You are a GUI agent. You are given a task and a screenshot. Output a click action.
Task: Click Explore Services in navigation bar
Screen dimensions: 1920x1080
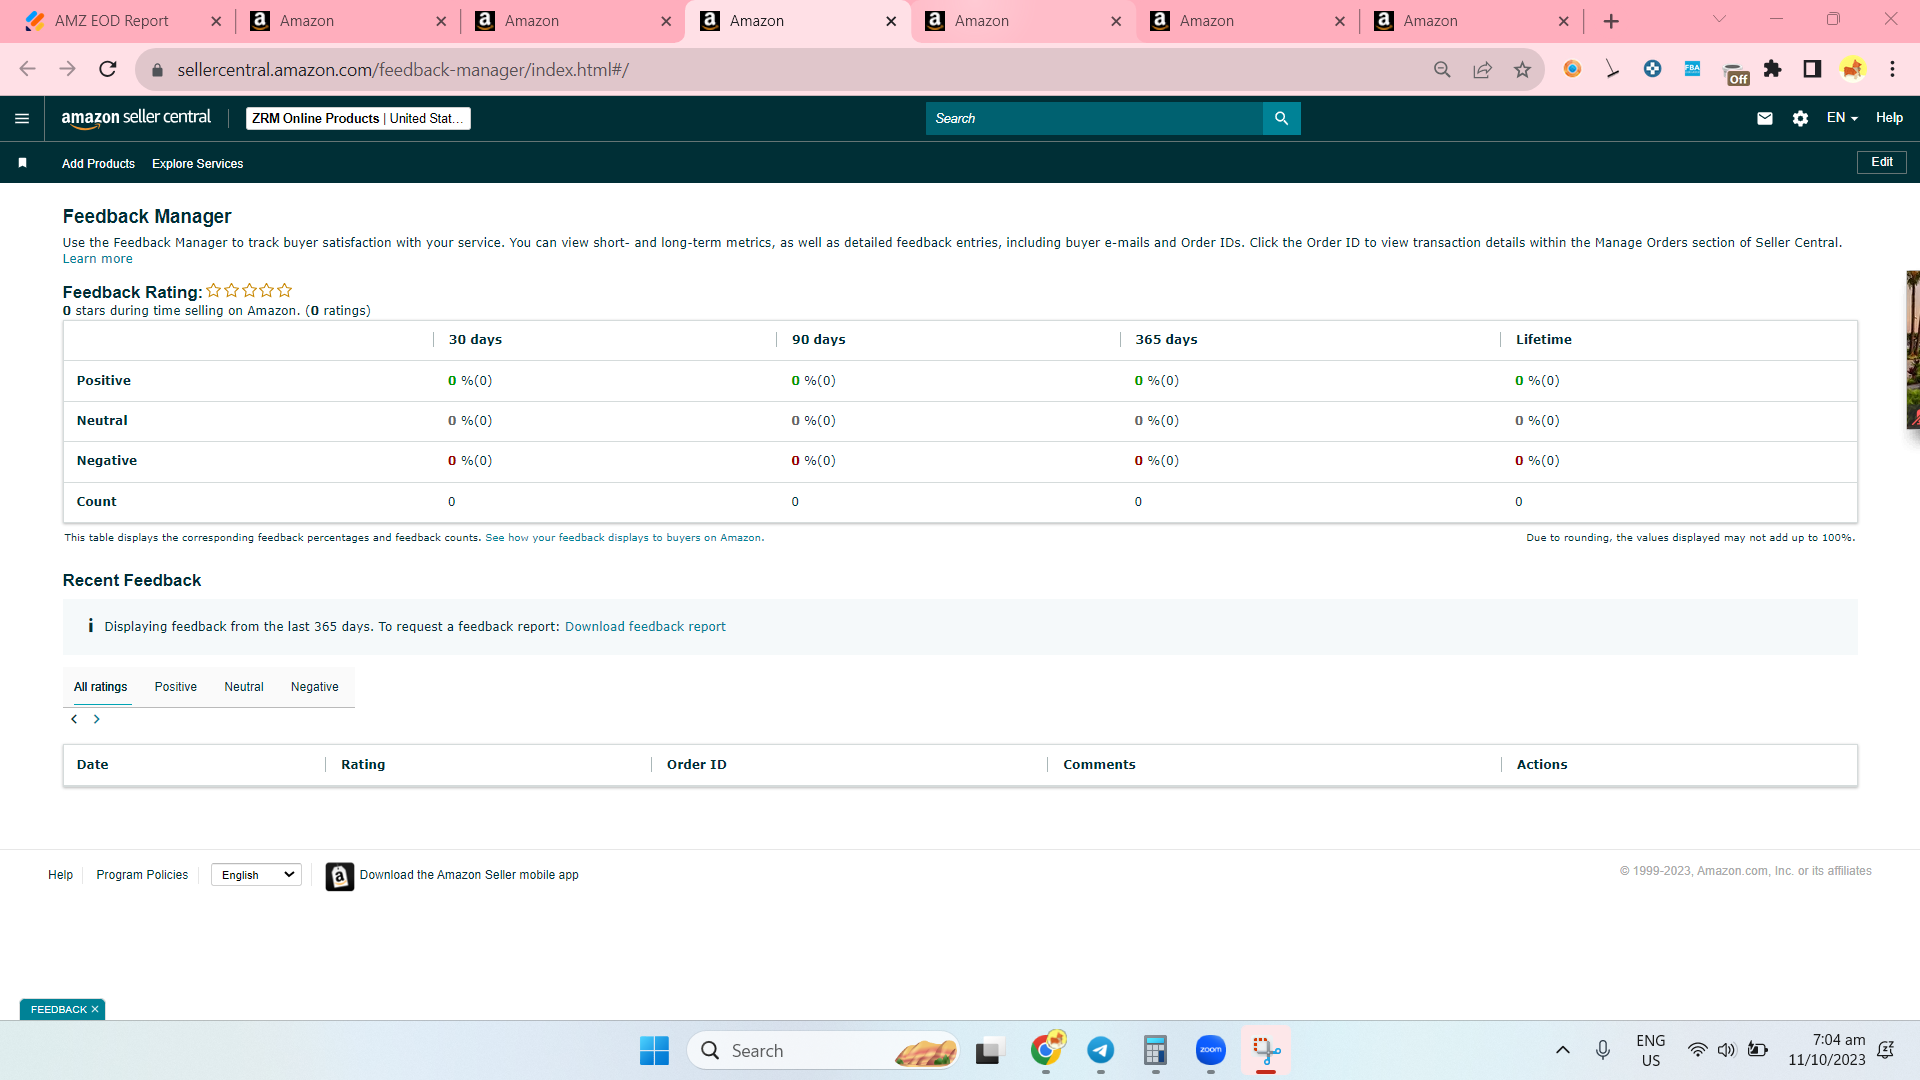tap(198, 164)
